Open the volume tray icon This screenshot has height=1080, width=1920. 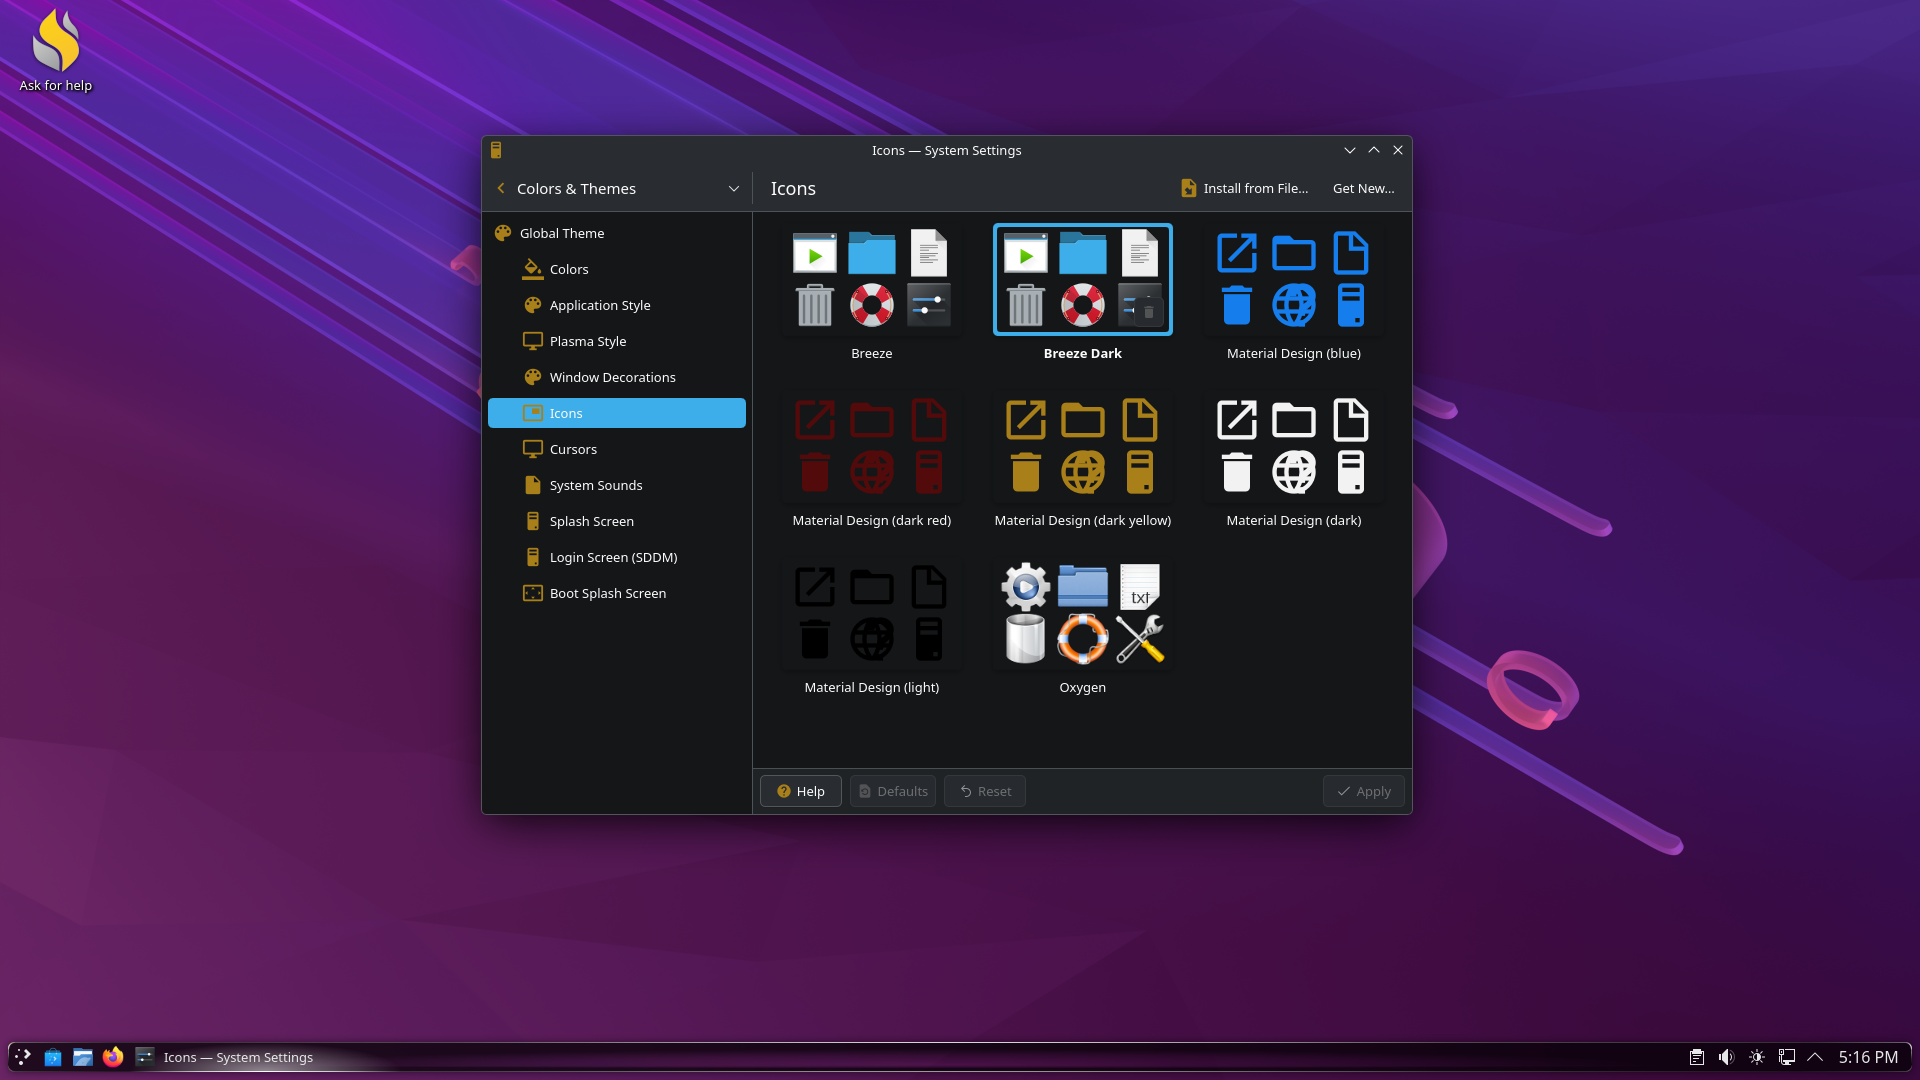pyautogui.click(x=1726, y=1057)
